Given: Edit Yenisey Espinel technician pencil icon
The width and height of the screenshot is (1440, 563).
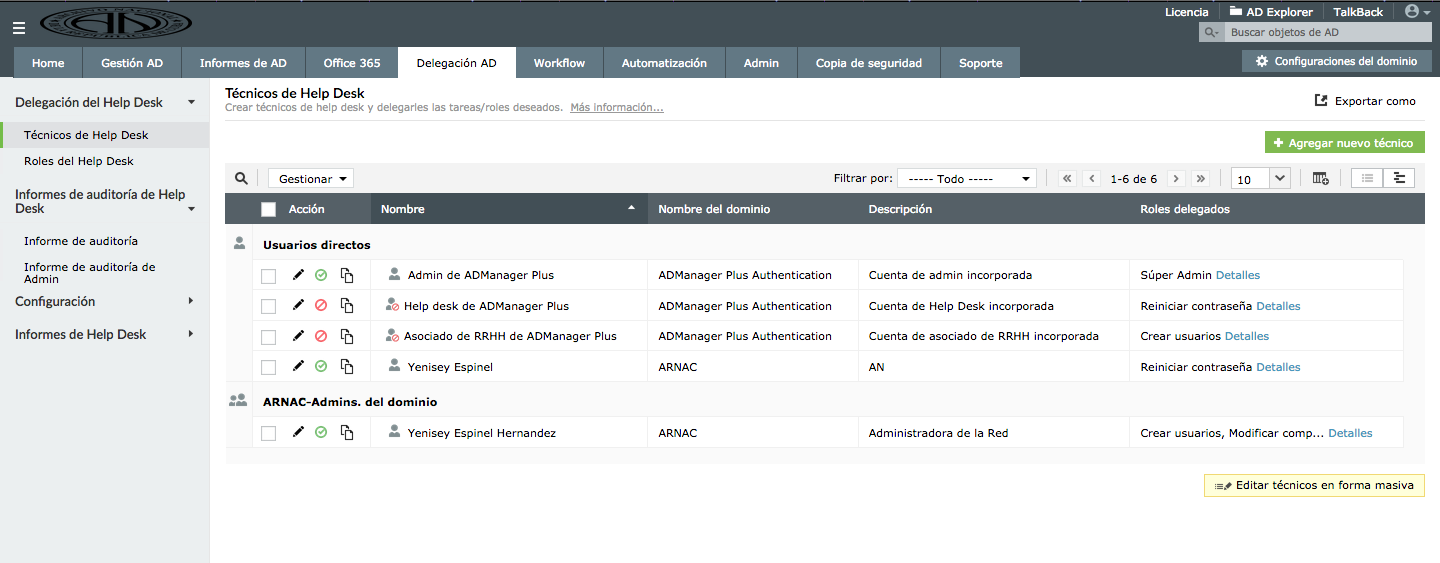Looking at the screenshot, I should click(298, 366).
